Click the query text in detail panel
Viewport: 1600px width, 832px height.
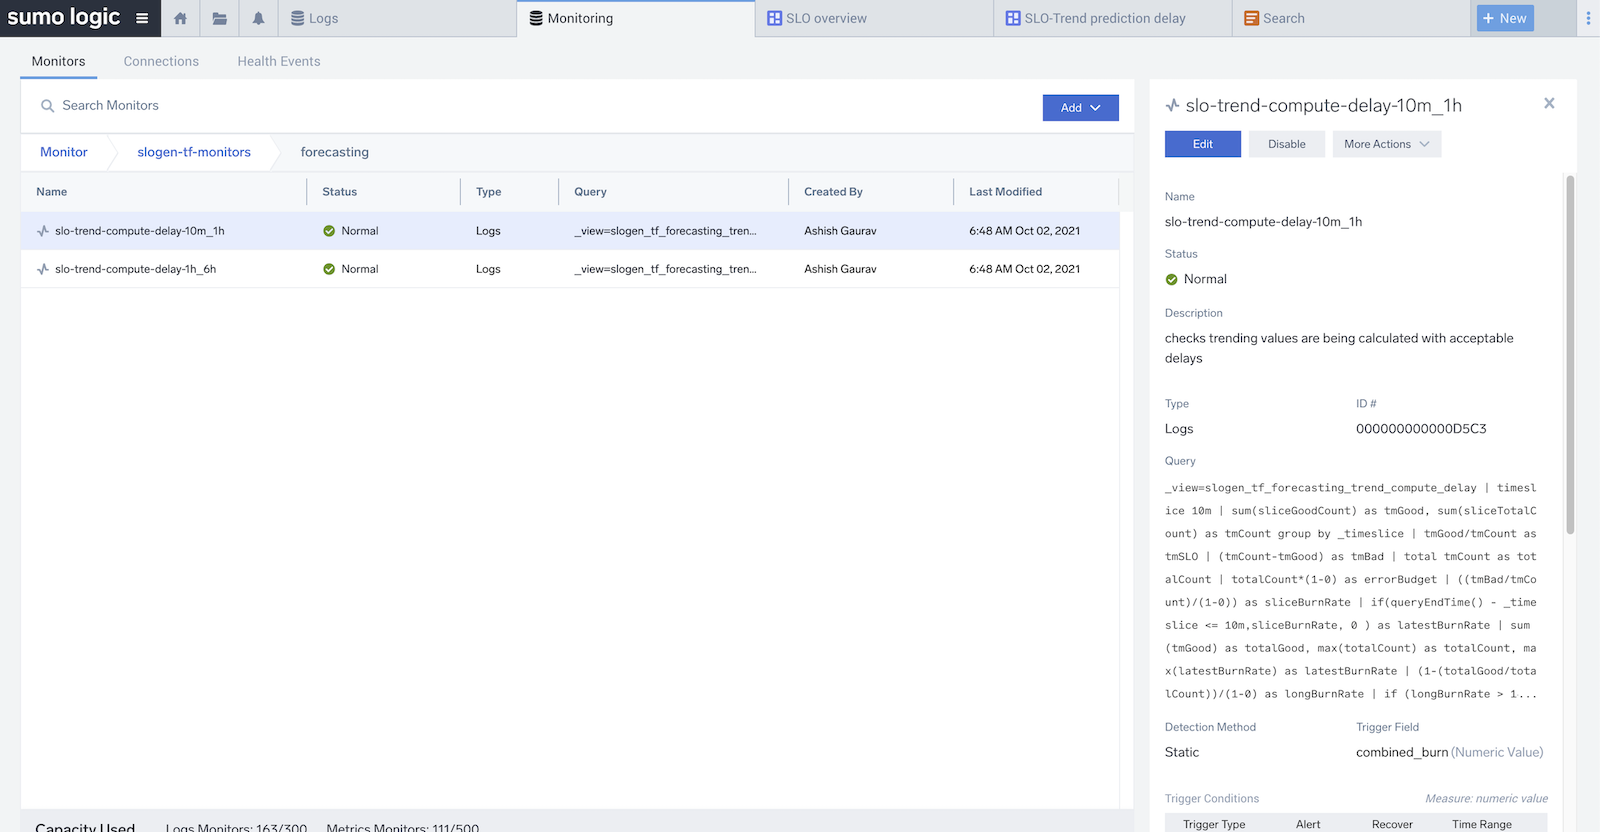pos(1351,591)
